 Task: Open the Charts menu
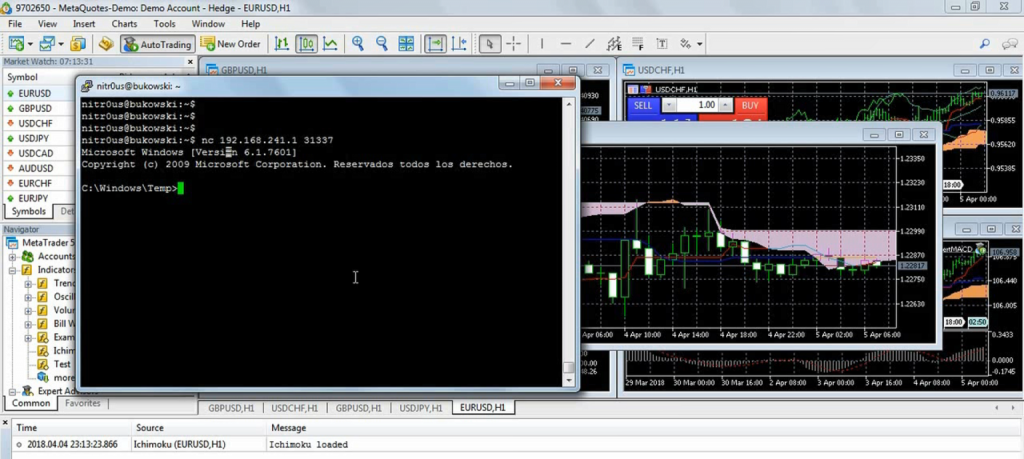[x=124, y=24]
